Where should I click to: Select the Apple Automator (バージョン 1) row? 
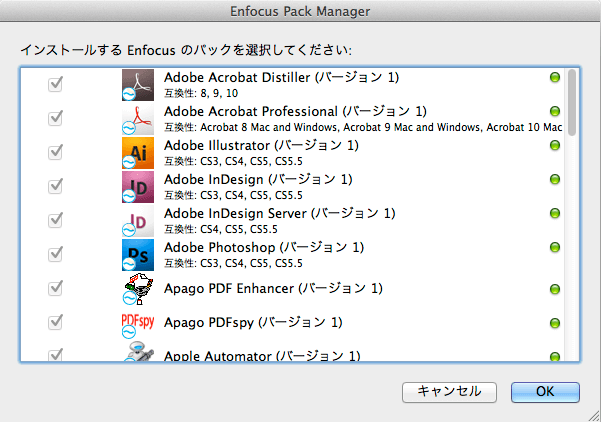292,351
